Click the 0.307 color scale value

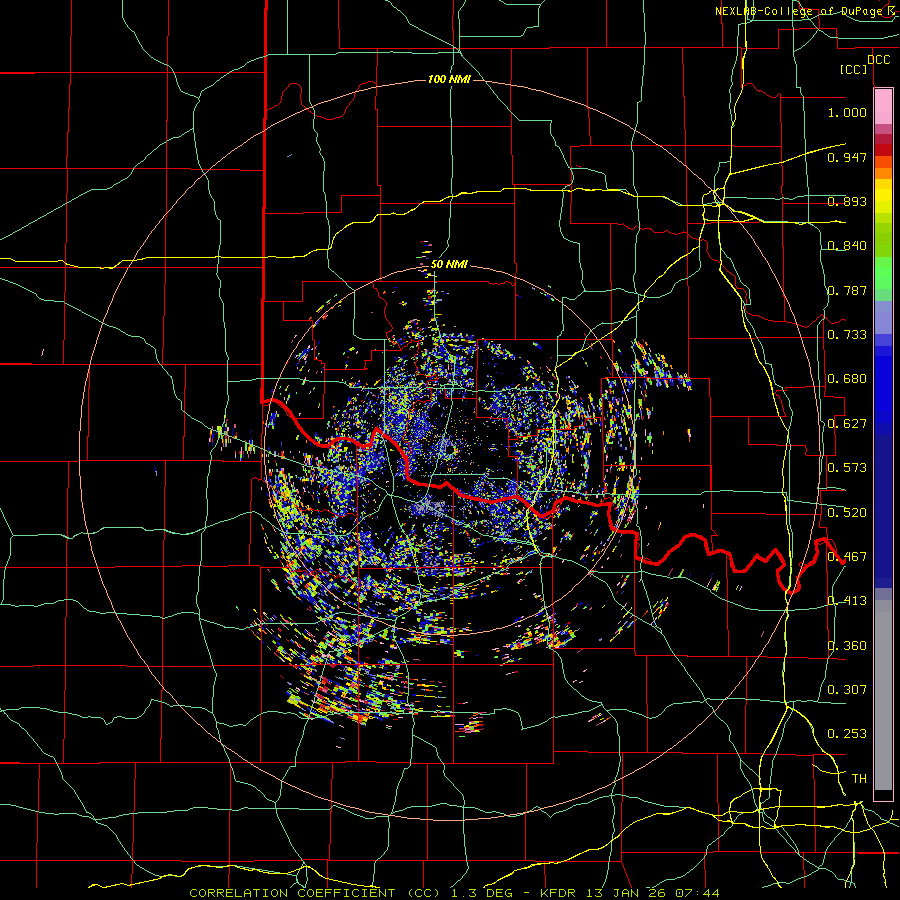coord(847,690)
